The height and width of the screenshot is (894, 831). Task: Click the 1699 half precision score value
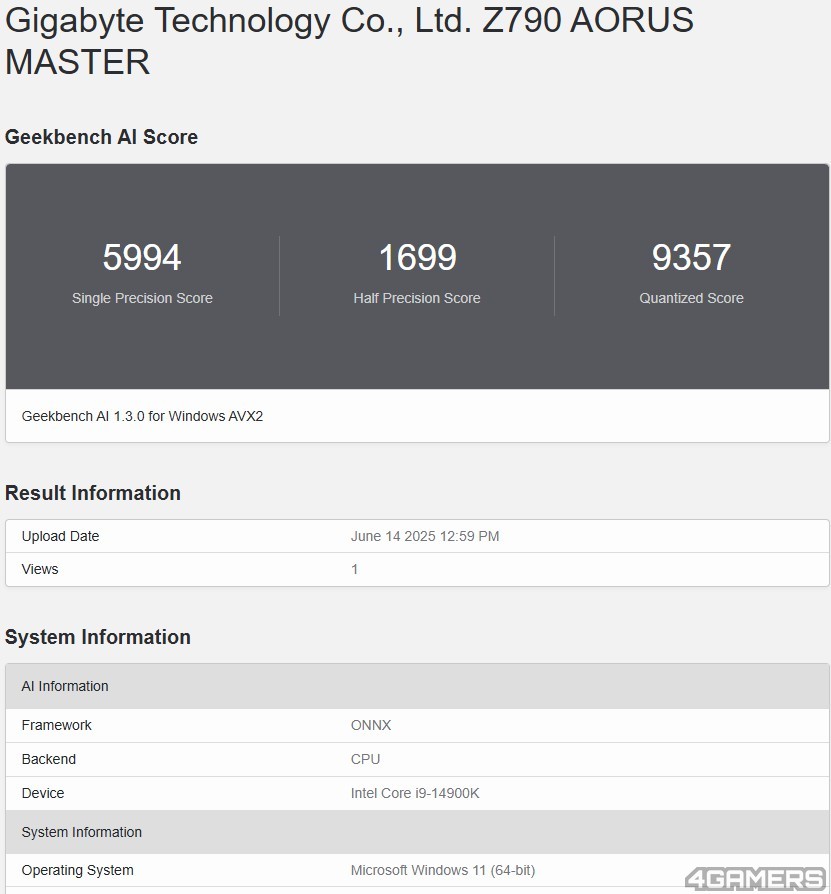click(x=417, y=258)
